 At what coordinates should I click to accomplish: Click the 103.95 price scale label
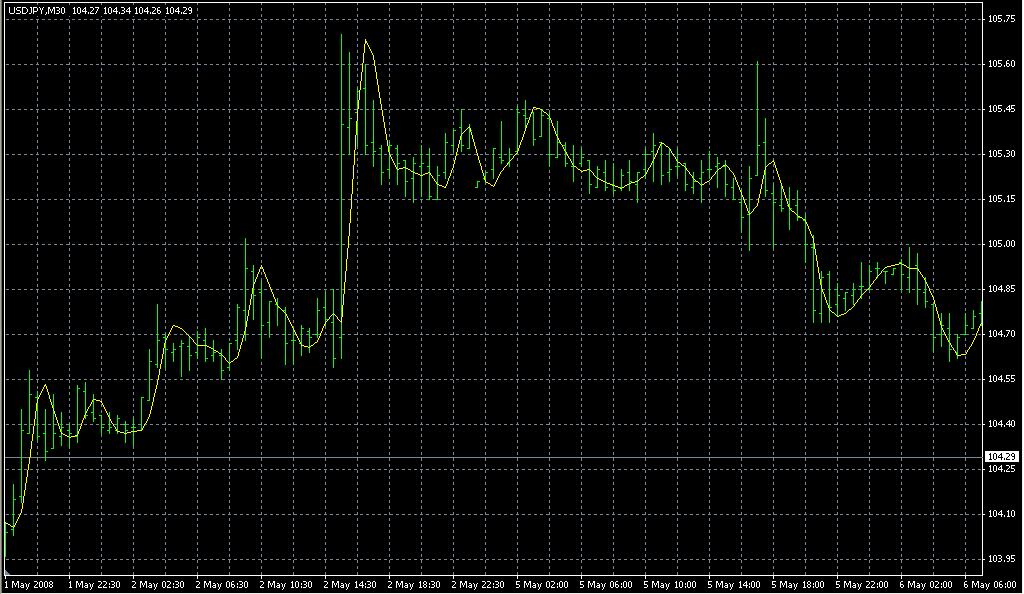click(x=1001, y=559)
